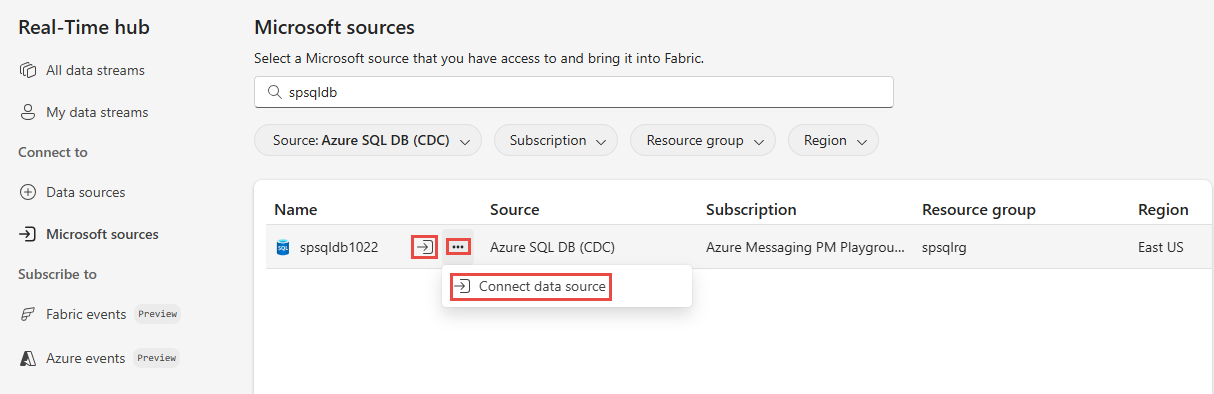Viewport: 1214px width, 394px height.
Task: Click the Name column header
Action: click(295, 209)
